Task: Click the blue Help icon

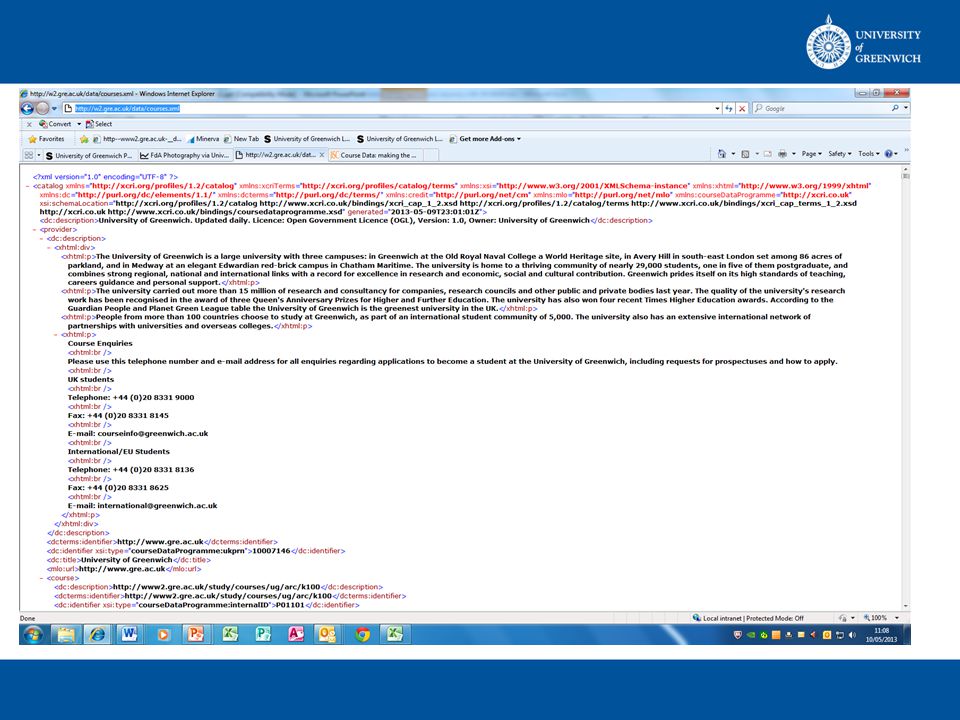Action: click(888, 154)
